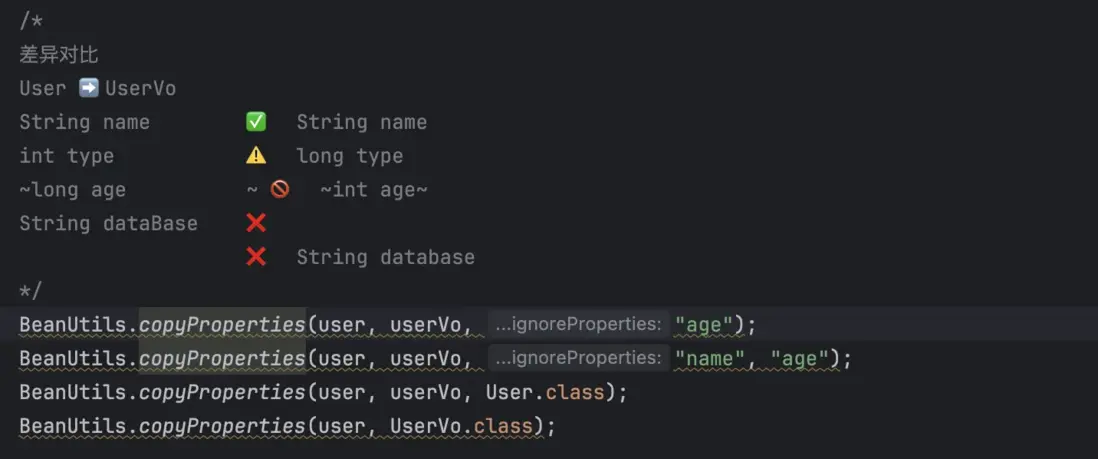Image resolution: width=1098 pixels, height=459 pixels.
Task: Click the "name" string literal argument
Action: coord(709,359)
